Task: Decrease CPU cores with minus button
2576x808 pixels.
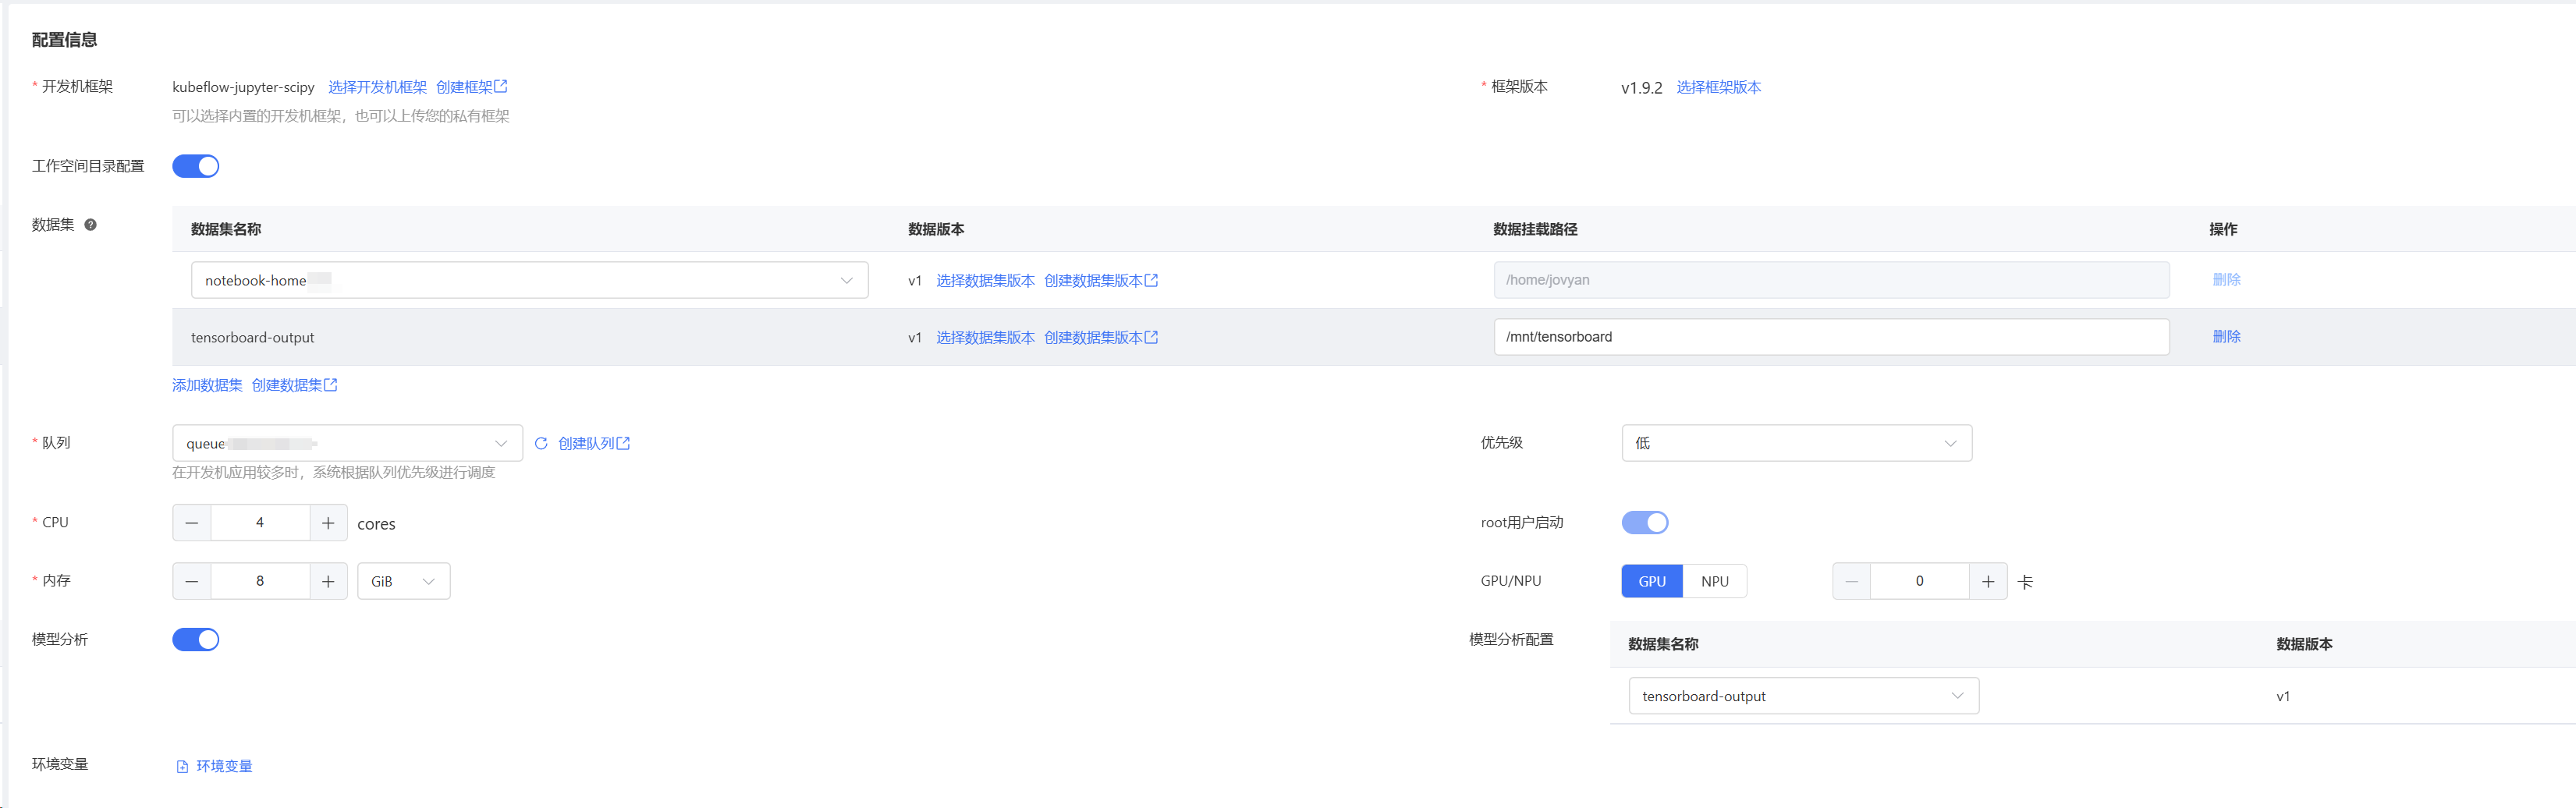Action: pos(192,523)
